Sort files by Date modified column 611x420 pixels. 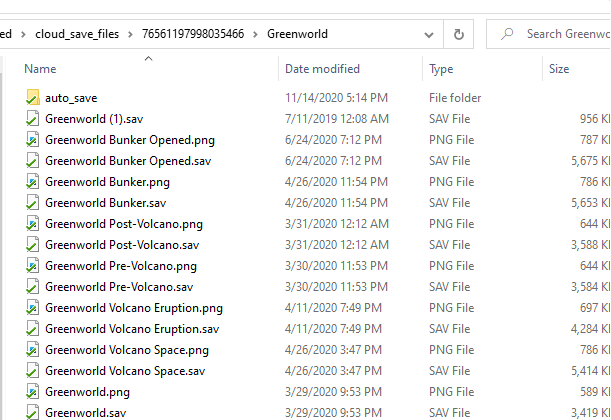(x=322, y=69)
